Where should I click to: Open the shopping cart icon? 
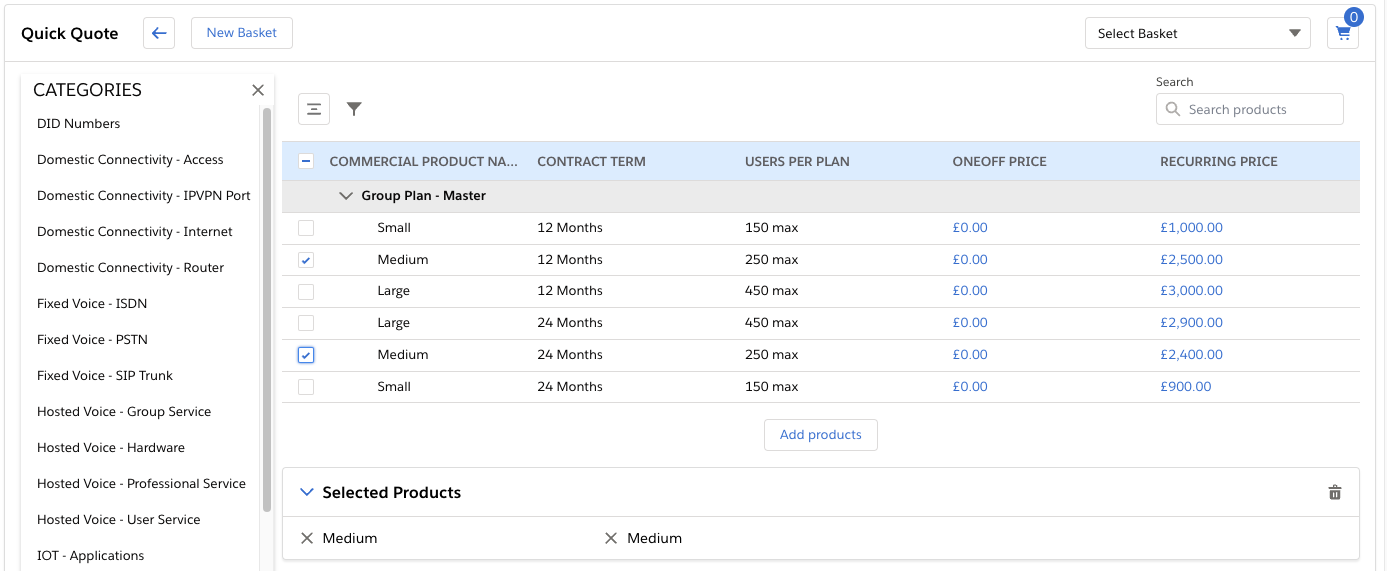coord(1343,33)
